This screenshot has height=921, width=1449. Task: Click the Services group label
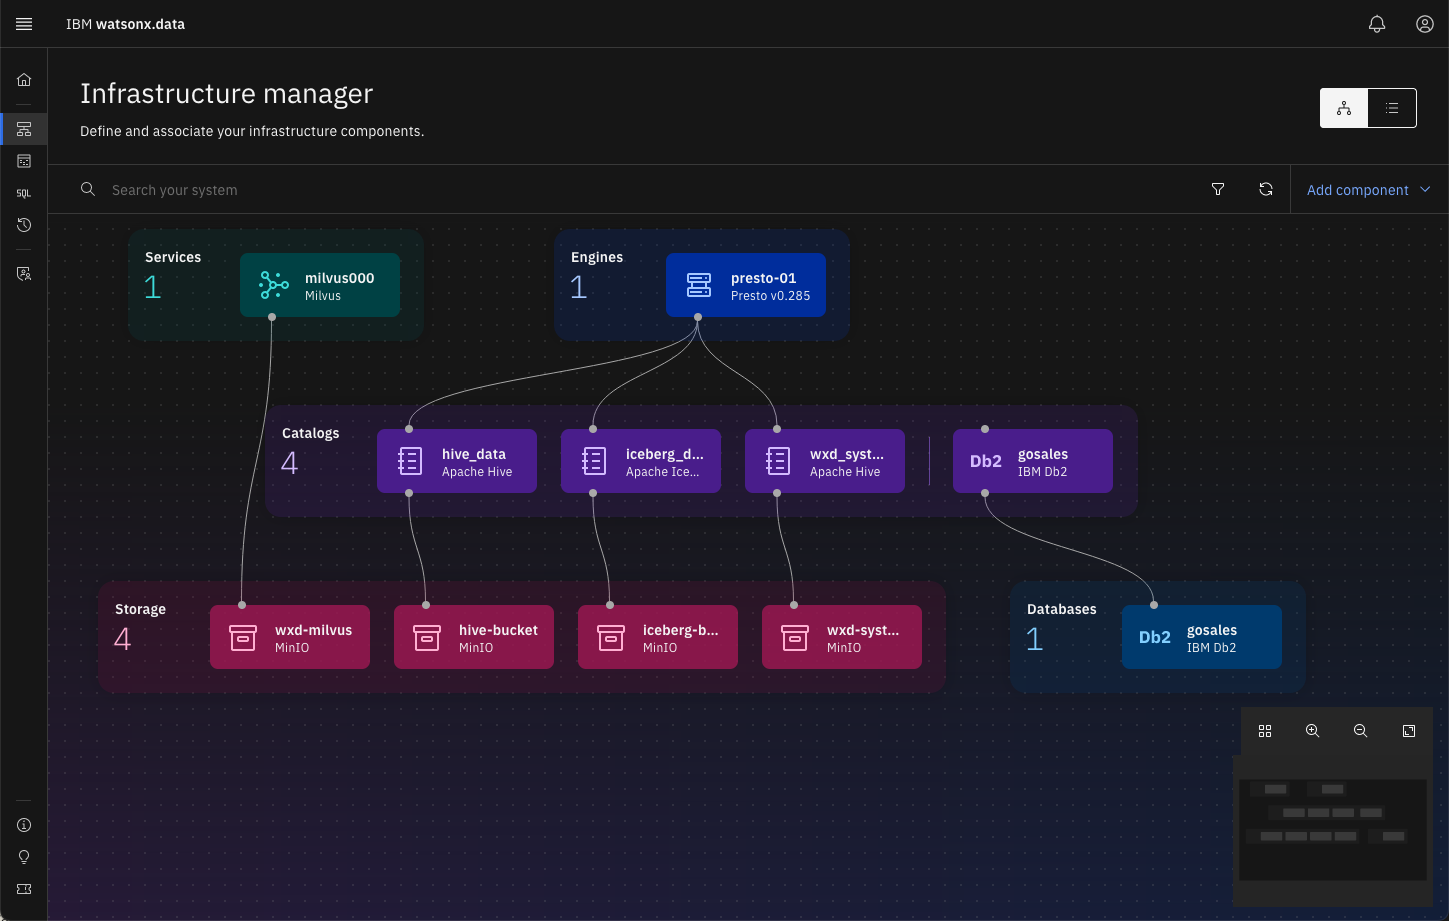pos(173,257)
